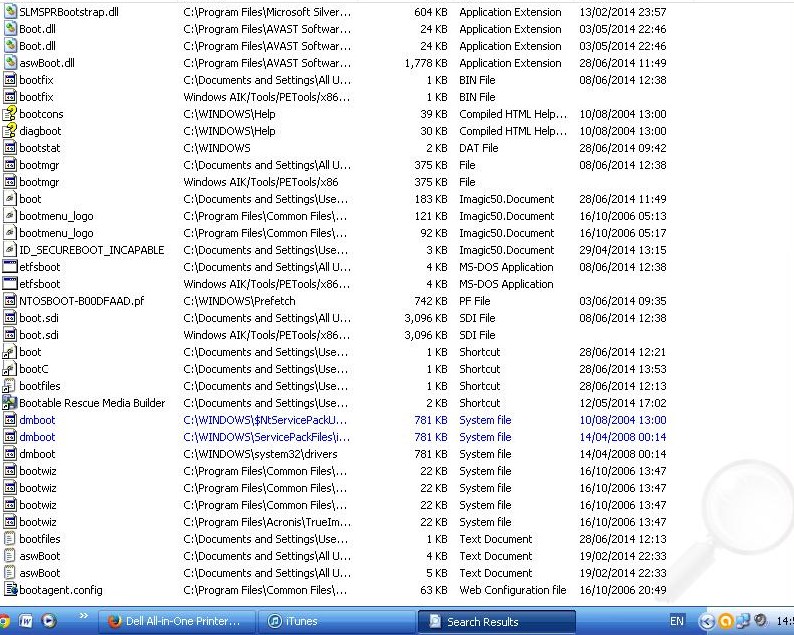794x635 pixels.
Task: Click date '12/05/2014 17:02'
Action: point(623,403)
